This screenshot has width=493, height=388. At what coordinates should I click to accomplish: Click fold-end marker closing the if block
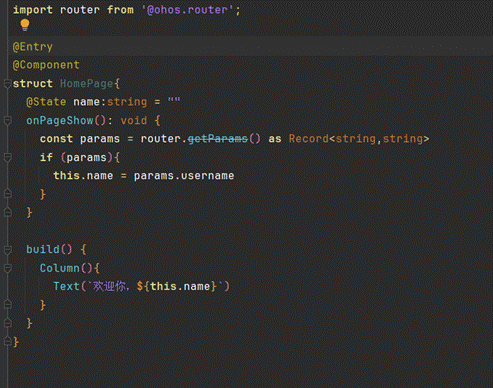click(x=8, y=193)
